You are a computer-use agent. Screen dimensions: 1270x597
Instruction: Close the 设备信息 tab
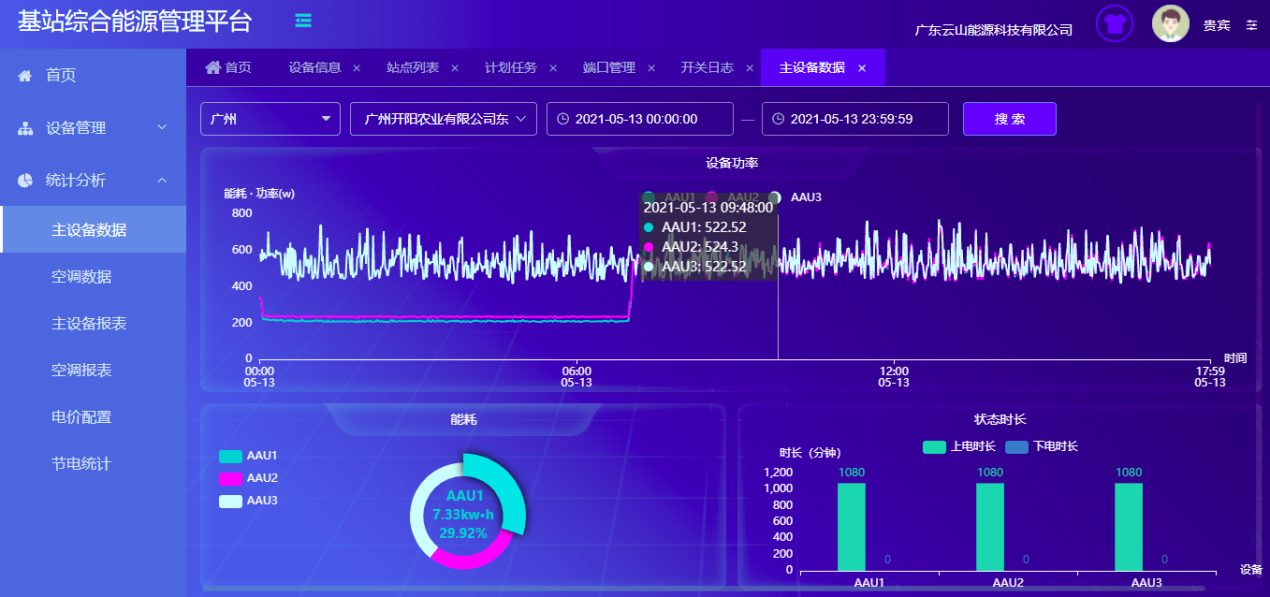pyautogui.click(x=356, y=68)
